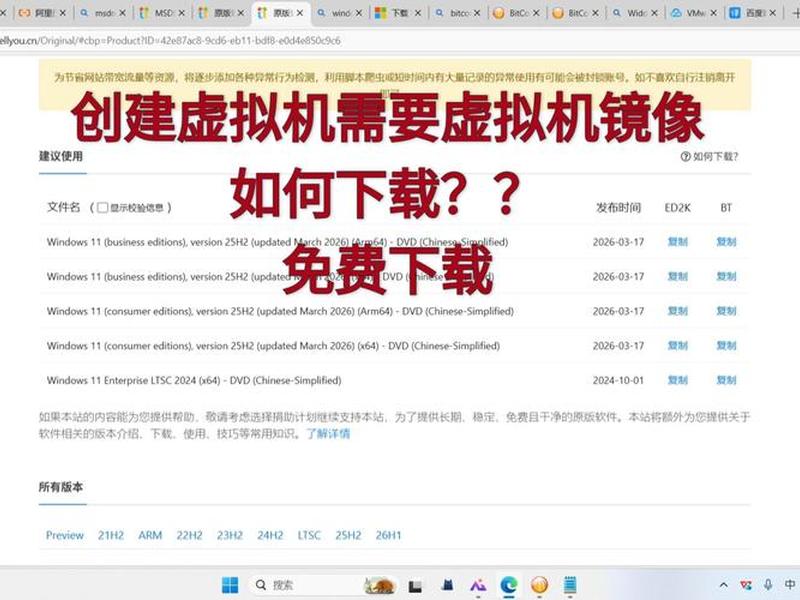Switch to Microsoft Edge in the taskbar
The width and height of the screenshot is (800, 600).
[x=509, y=585]
